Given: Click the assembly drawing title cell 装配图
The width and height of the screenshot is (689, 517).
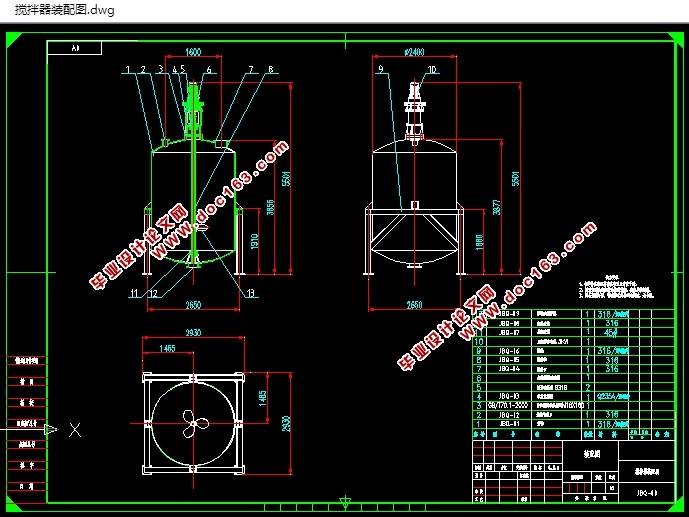Looking at the screenshot, I should [x=591, y=454].
